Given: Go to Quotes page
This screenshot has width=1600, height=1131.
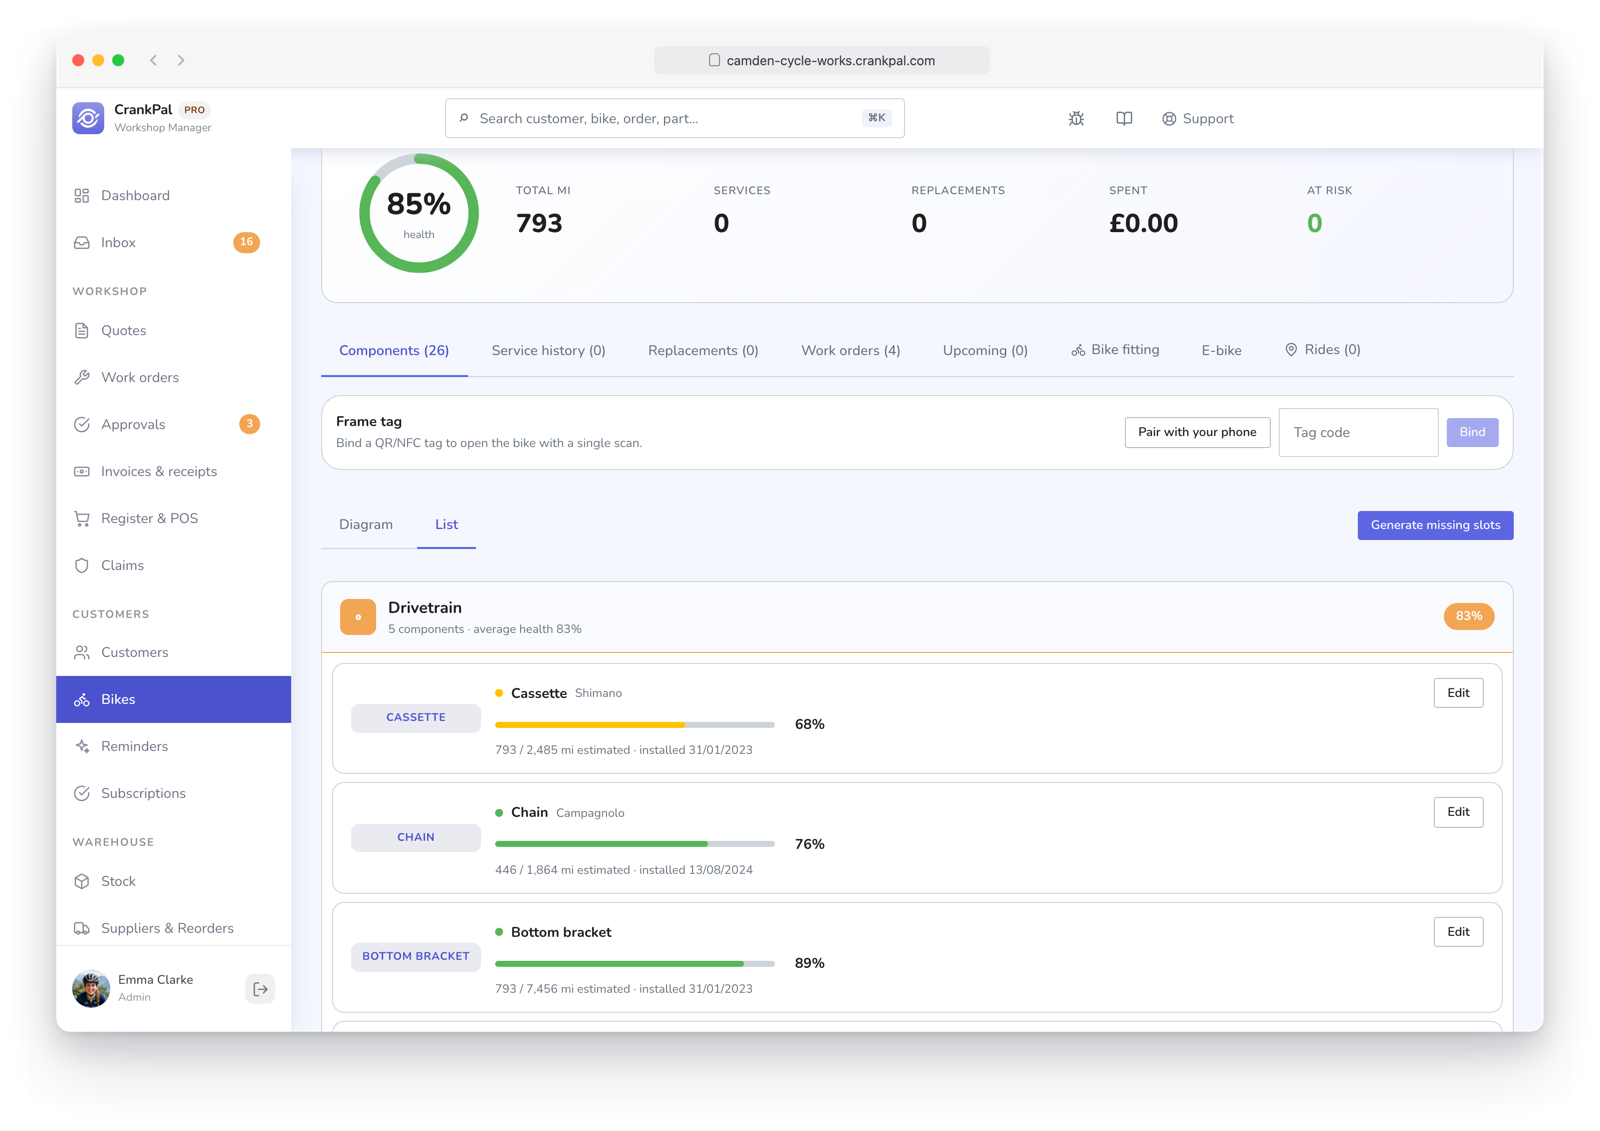Looking at the screenshot, I should tap(173, 330).
